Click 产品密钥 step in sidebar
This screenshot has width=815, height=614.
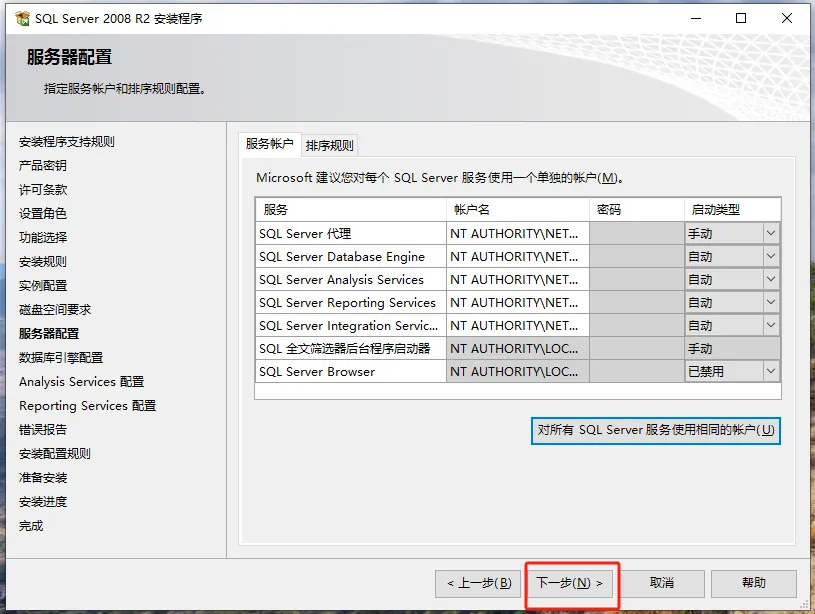[x=43, y=165]
